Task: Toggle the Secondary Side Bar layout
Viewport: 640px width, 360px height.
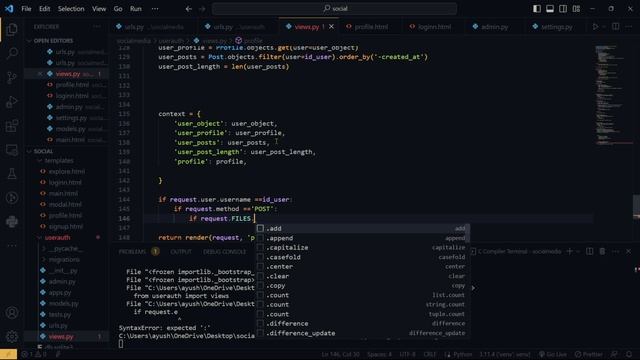Action: 563,9
